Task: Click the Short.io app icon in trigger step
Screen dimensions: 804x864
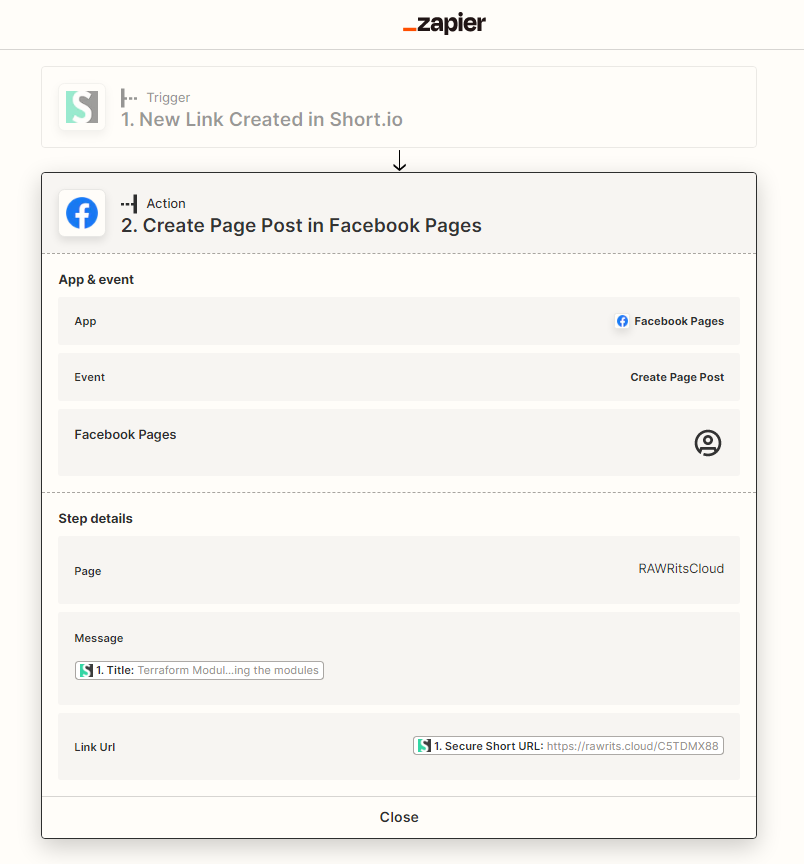Action: pos(82,107)
